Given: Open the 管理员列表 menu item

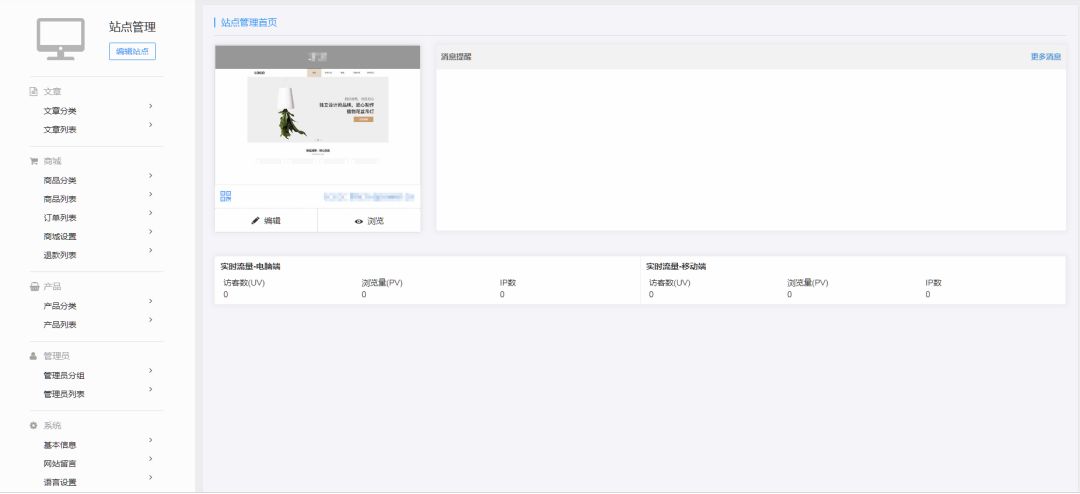Looking at the screenshot, I should 64,394.
